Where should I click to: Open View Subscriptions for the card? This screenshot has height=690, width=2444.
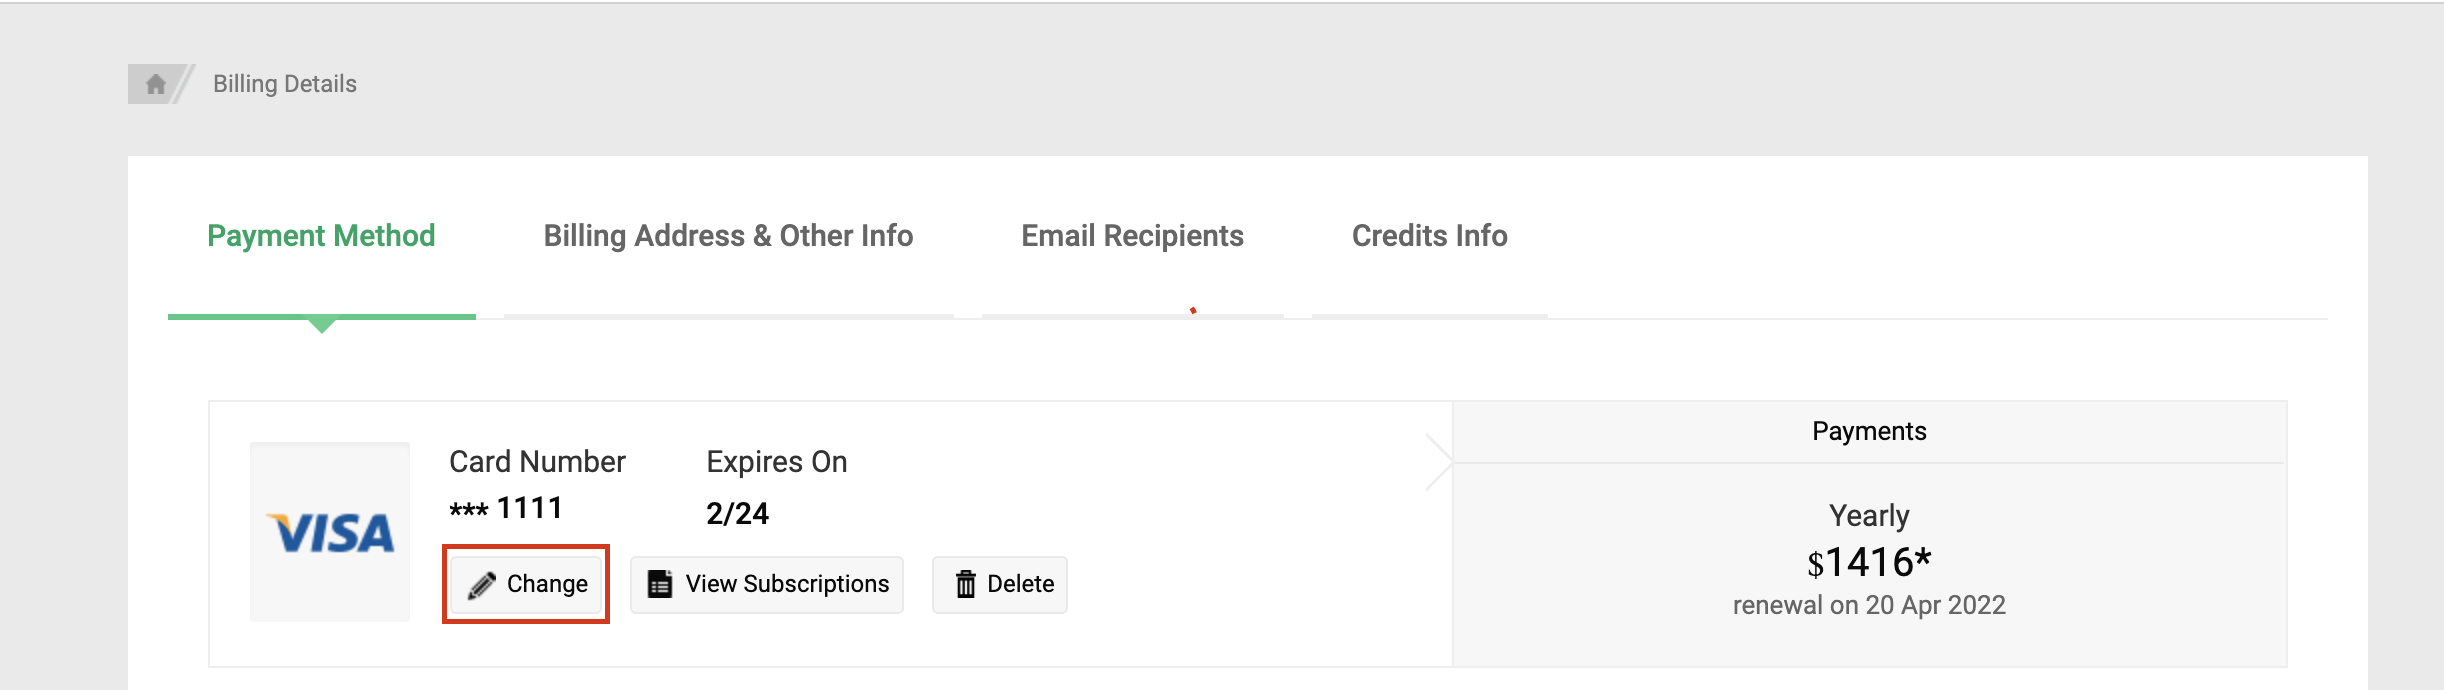pos(787,584)
